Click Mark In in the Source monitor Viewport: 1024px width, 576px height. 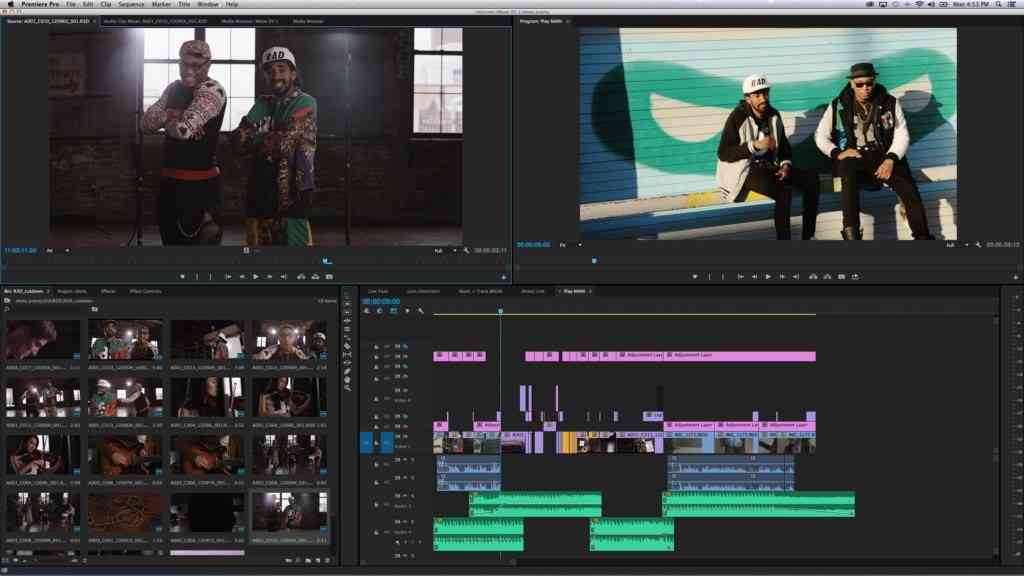pos(183,276)
